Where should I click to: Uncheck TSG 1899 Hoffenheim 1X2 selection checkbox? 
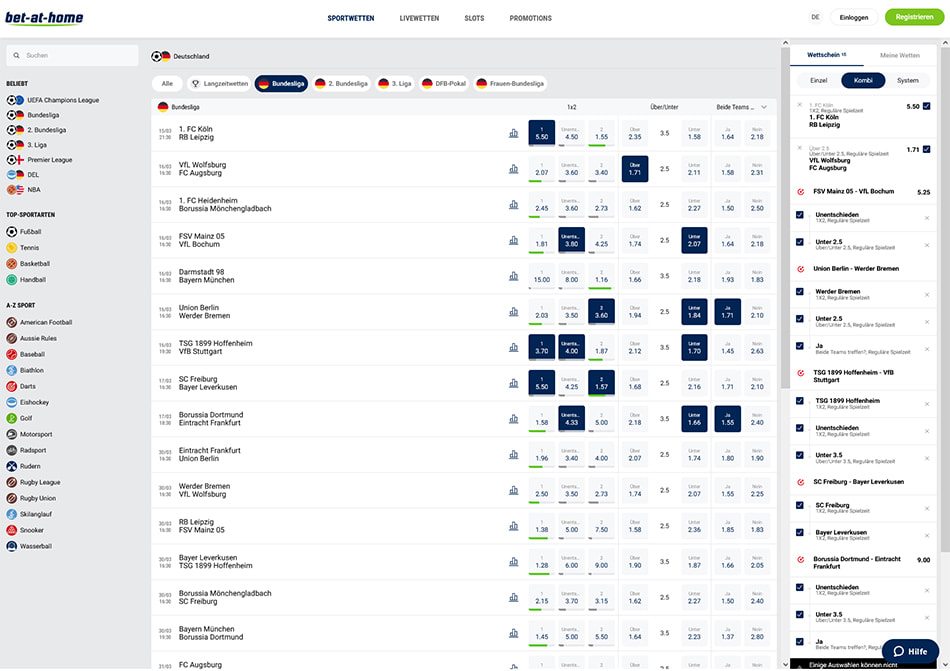tap(800, 401)
